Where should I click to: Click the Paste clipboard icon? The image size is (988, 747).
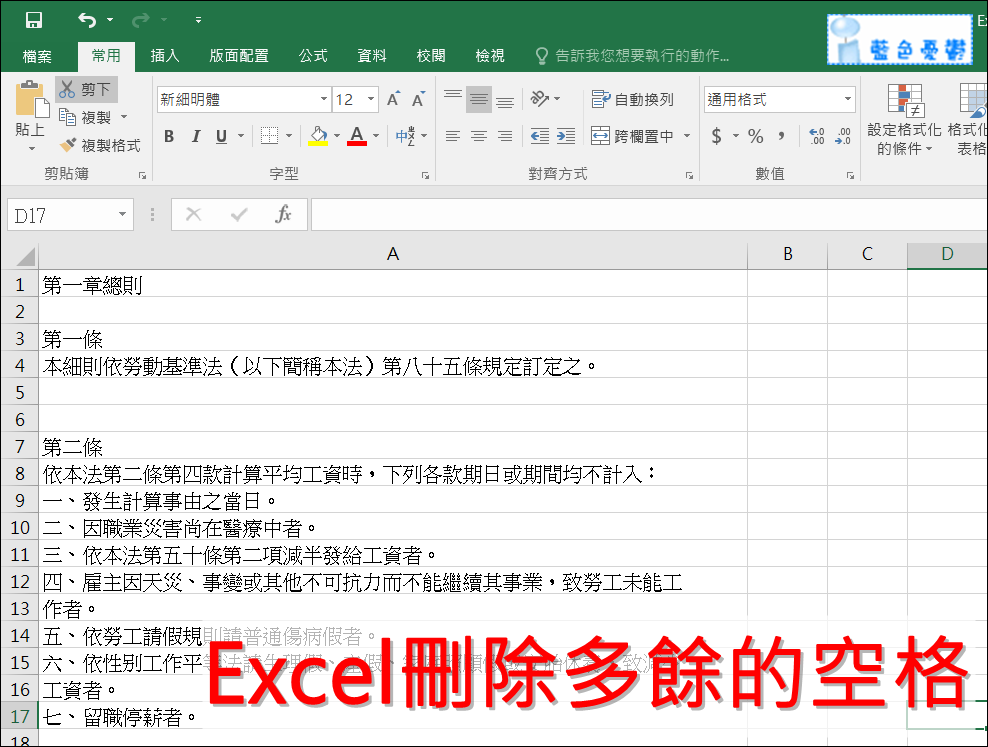coord(31,101)
